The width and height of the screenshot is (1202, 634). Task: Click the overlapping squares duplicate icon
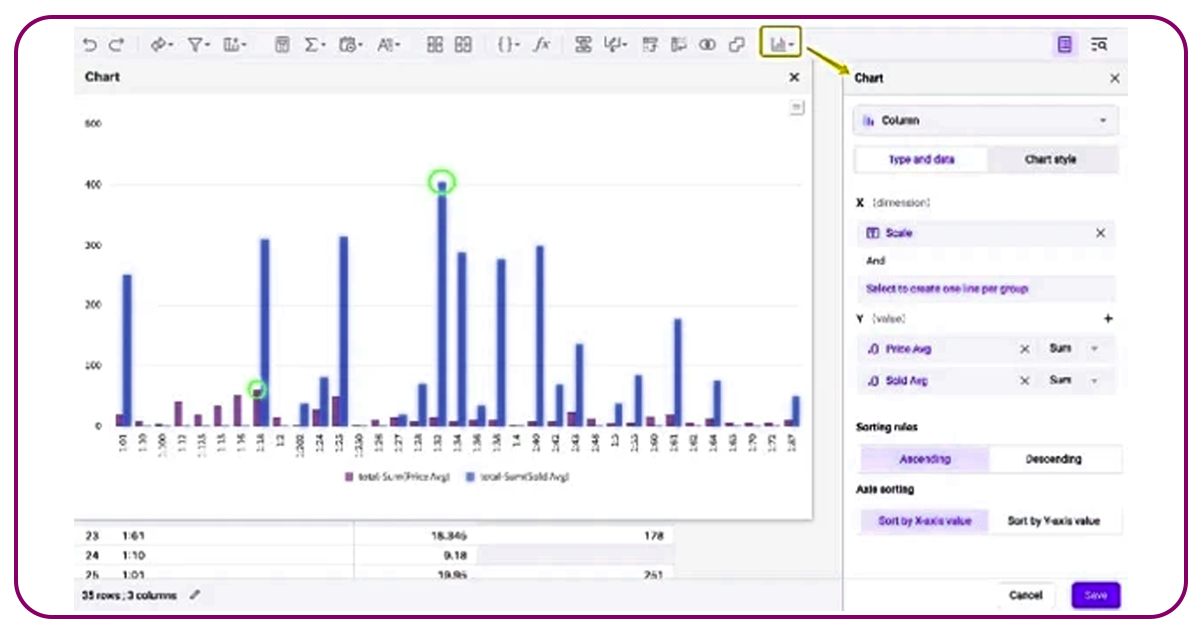(737, 44)
